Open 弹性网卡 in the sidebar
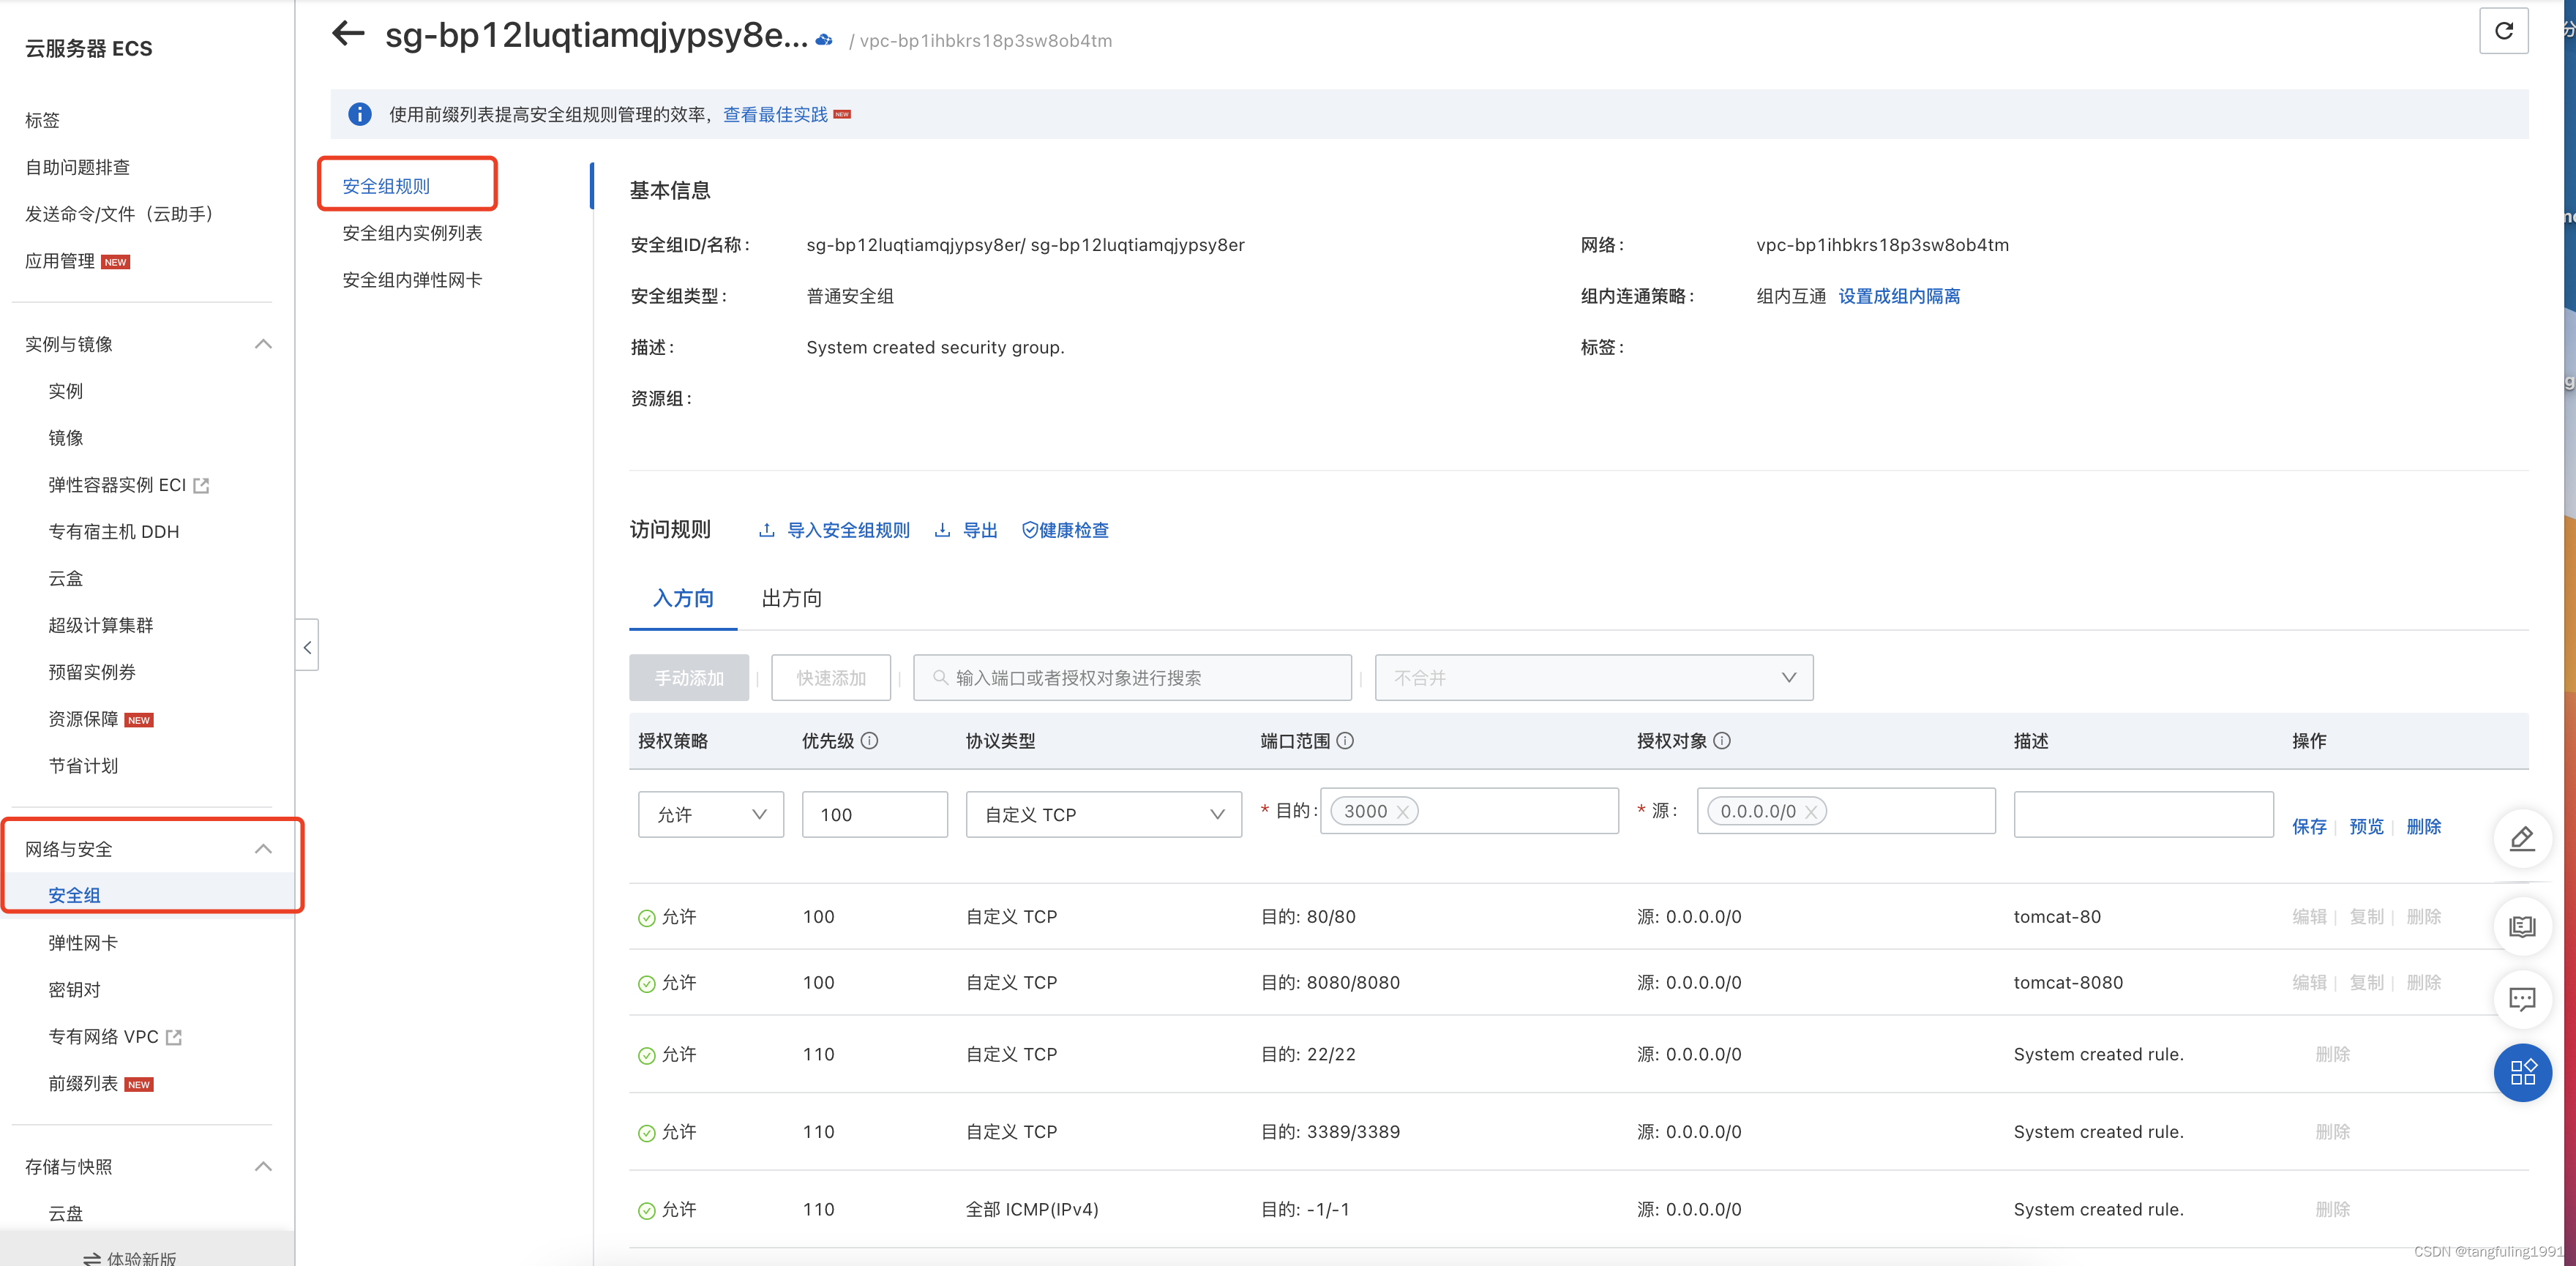The width and height of the screenshot is (2576, 1266). 83,943
